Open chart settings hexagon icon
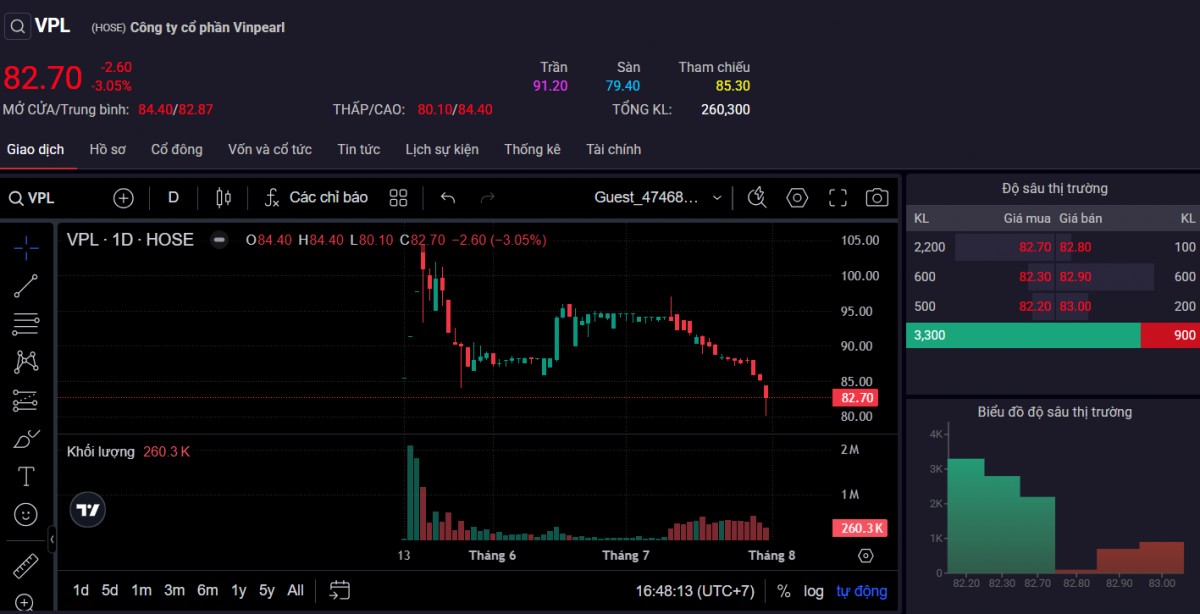This screenshot has height=614, width=1200. (797, 198)
